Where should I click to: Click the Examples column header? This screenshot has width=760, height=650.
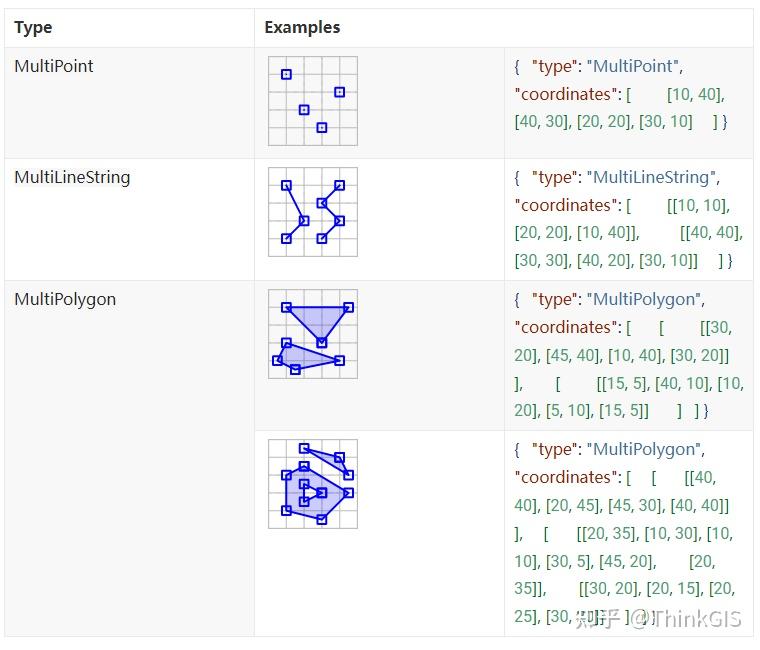(302, 28)
